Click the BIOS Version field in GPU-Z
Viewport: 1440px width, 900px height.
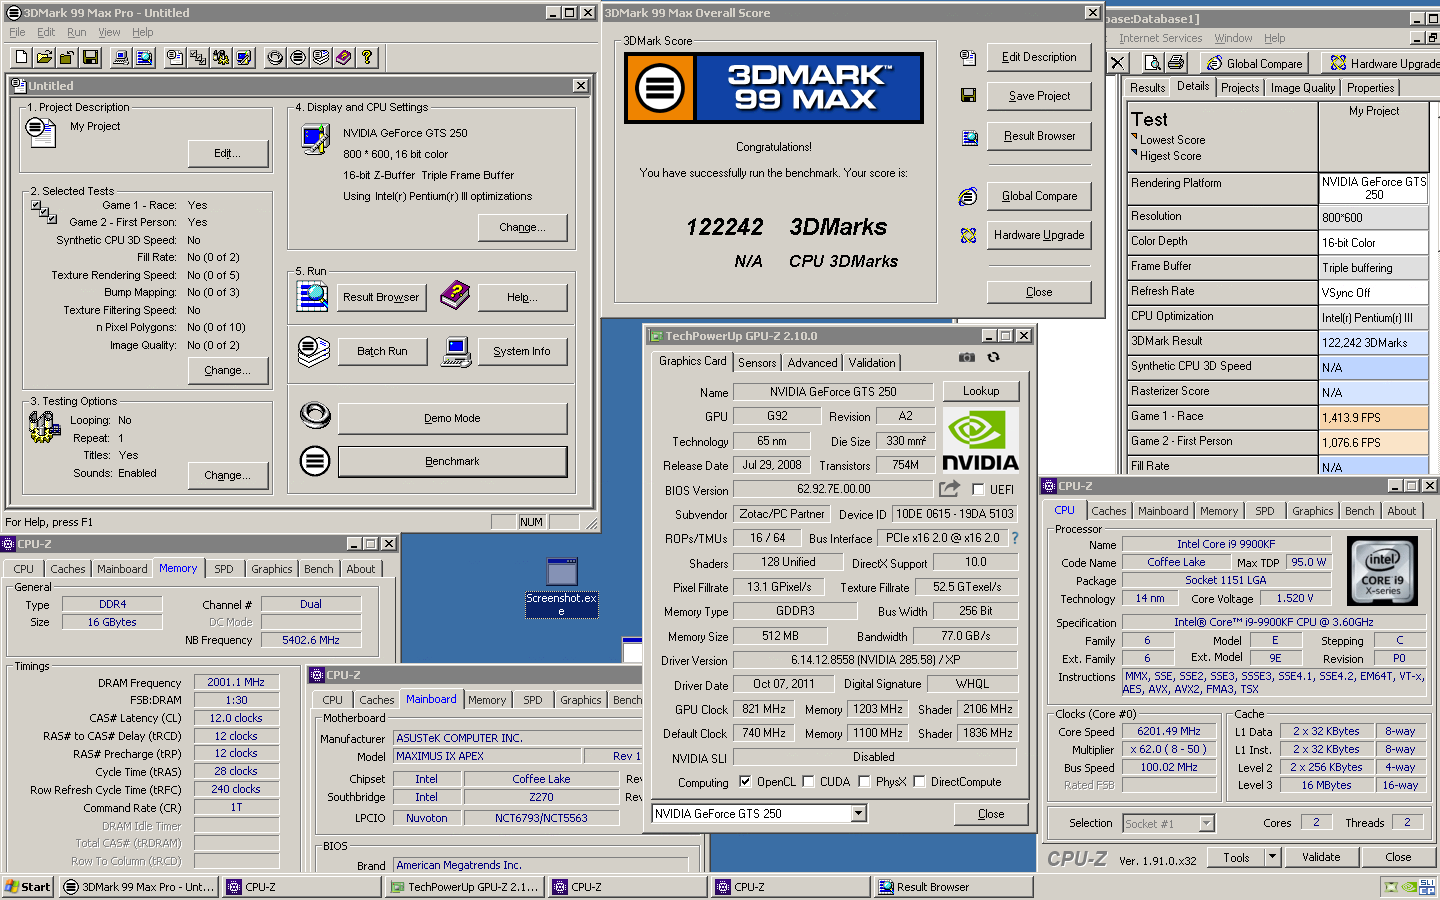pos(834,490)
